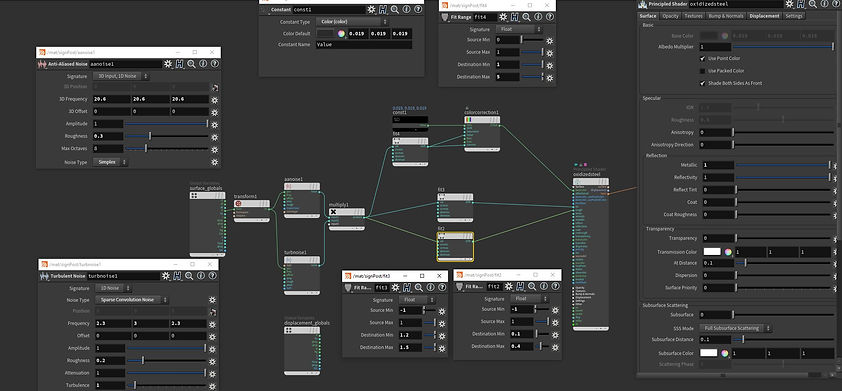The image size is (842, 391).
Task: Open gear icon next to fit4 Source Min
Action: pos(549,40)
